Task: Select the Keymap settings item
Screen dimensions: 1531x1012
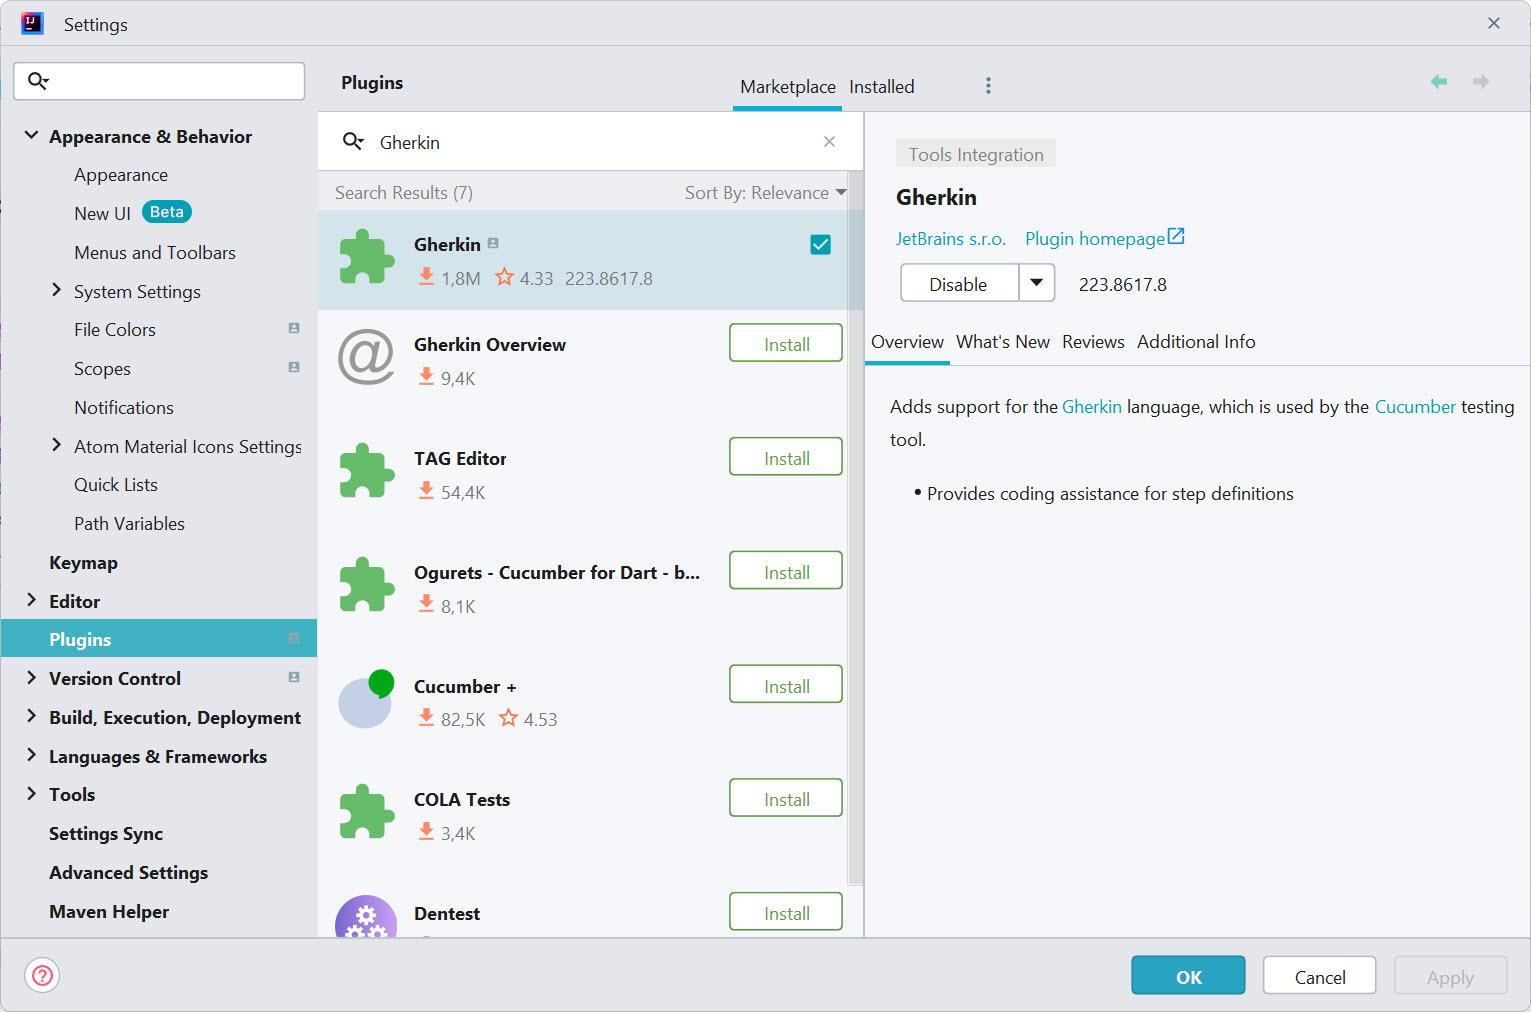Action: coord(159,562)
